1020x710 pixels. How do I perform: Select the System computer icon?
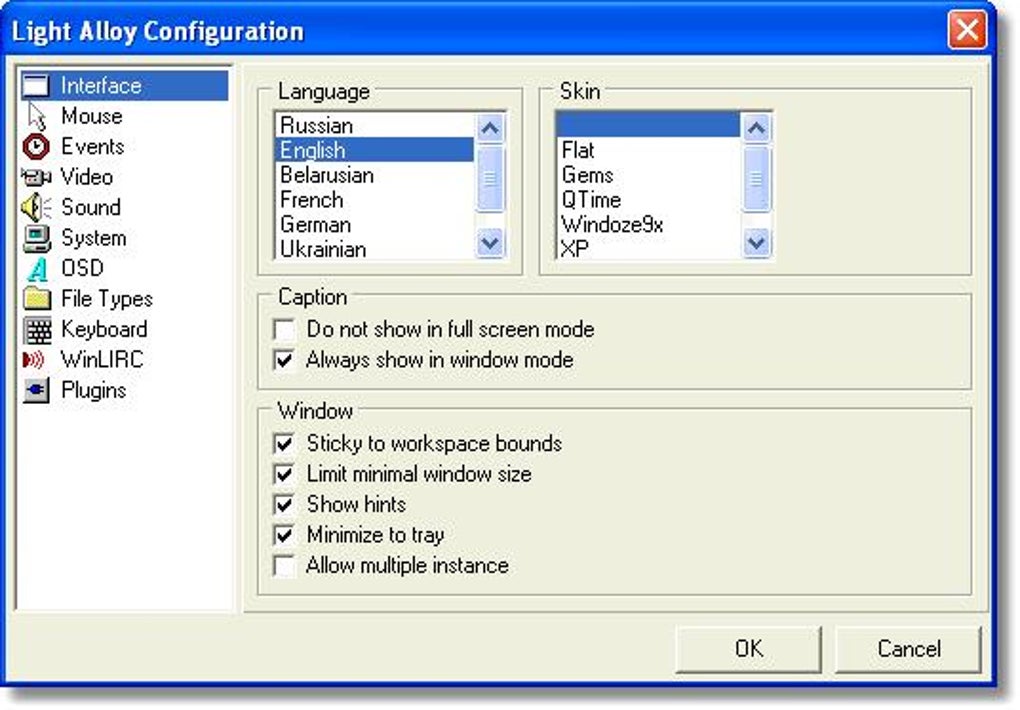point(37,238)
